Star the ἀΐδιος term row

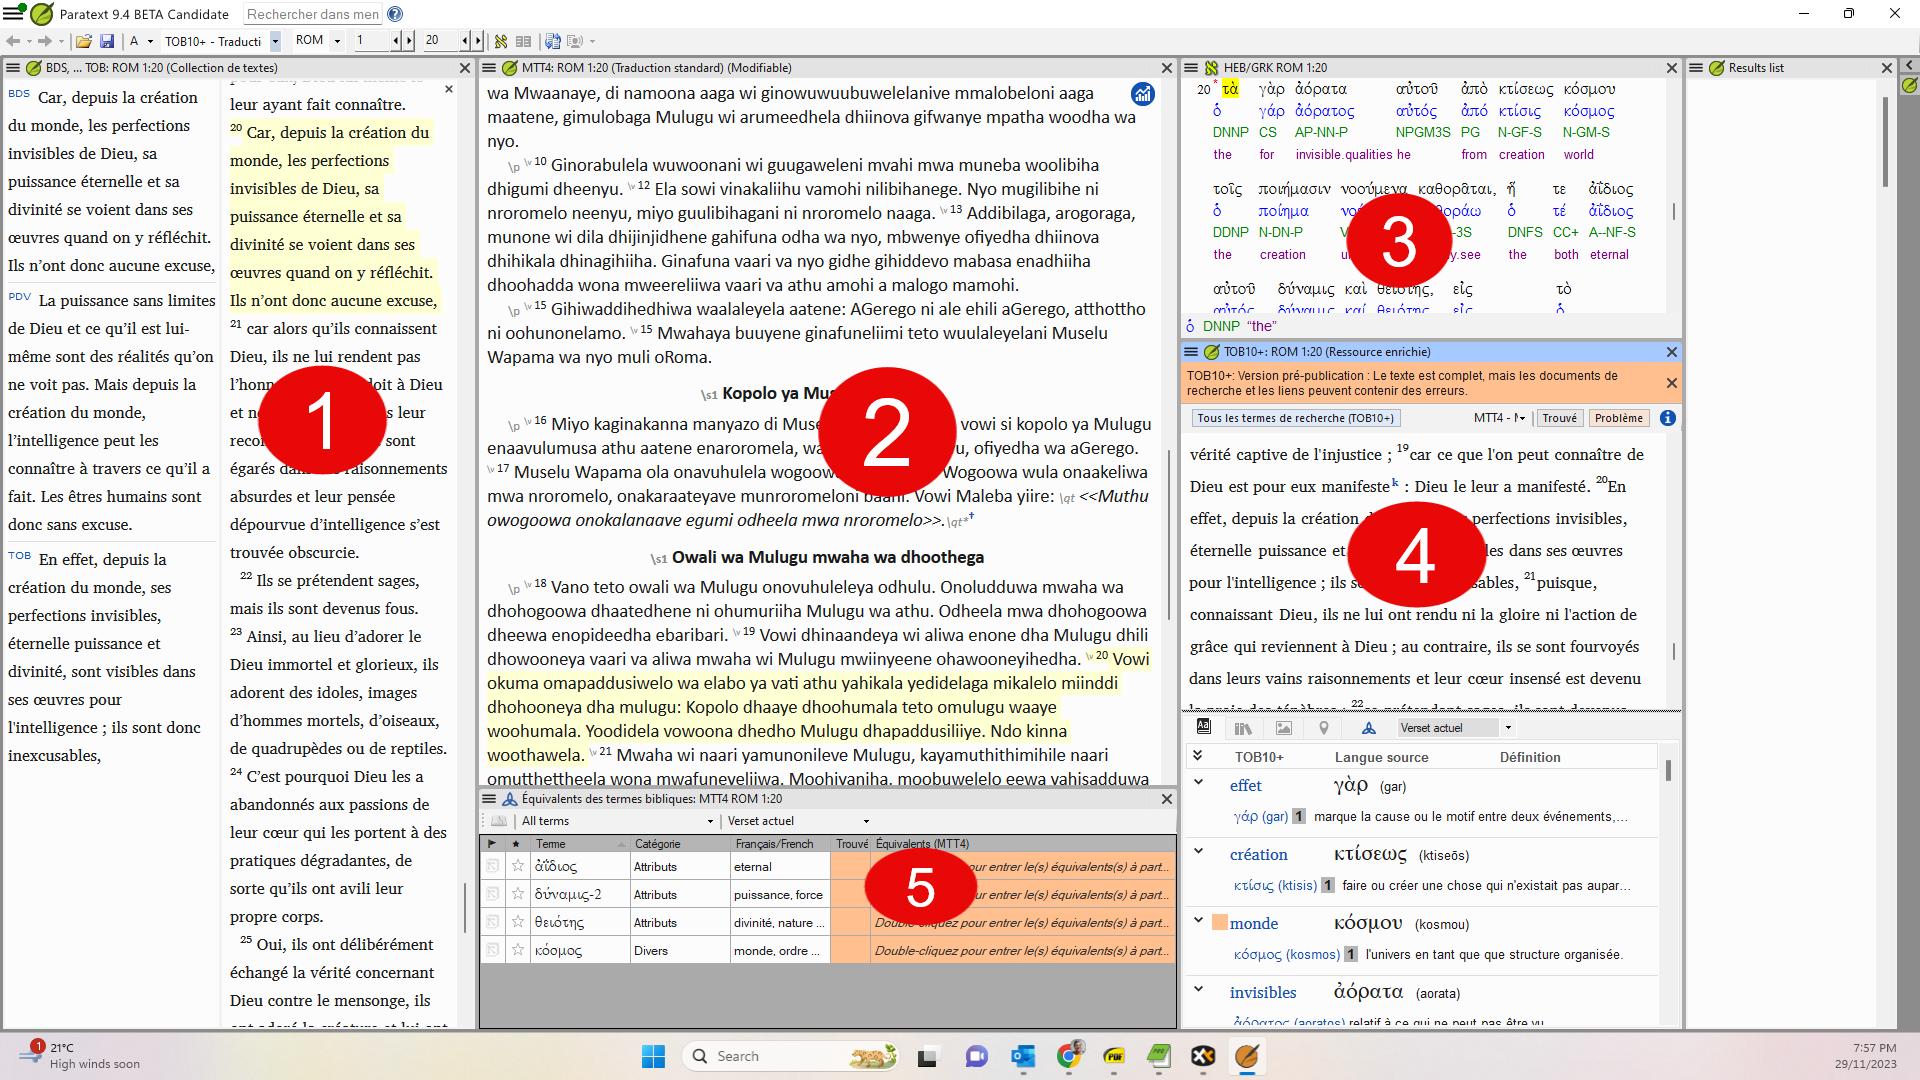click(517, 866)
